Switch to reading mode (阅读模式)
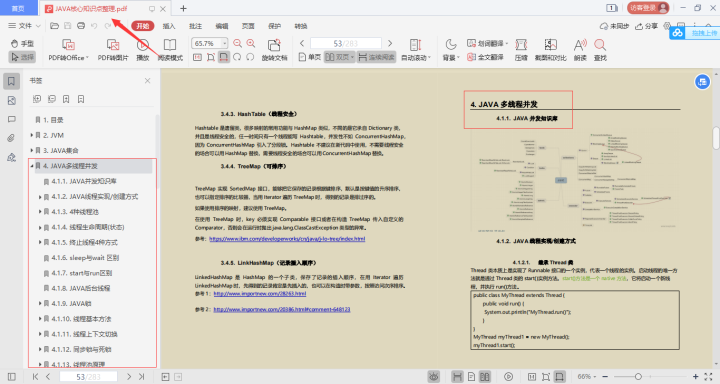This screenshot has height=384, width=720. tap(170, 50)
